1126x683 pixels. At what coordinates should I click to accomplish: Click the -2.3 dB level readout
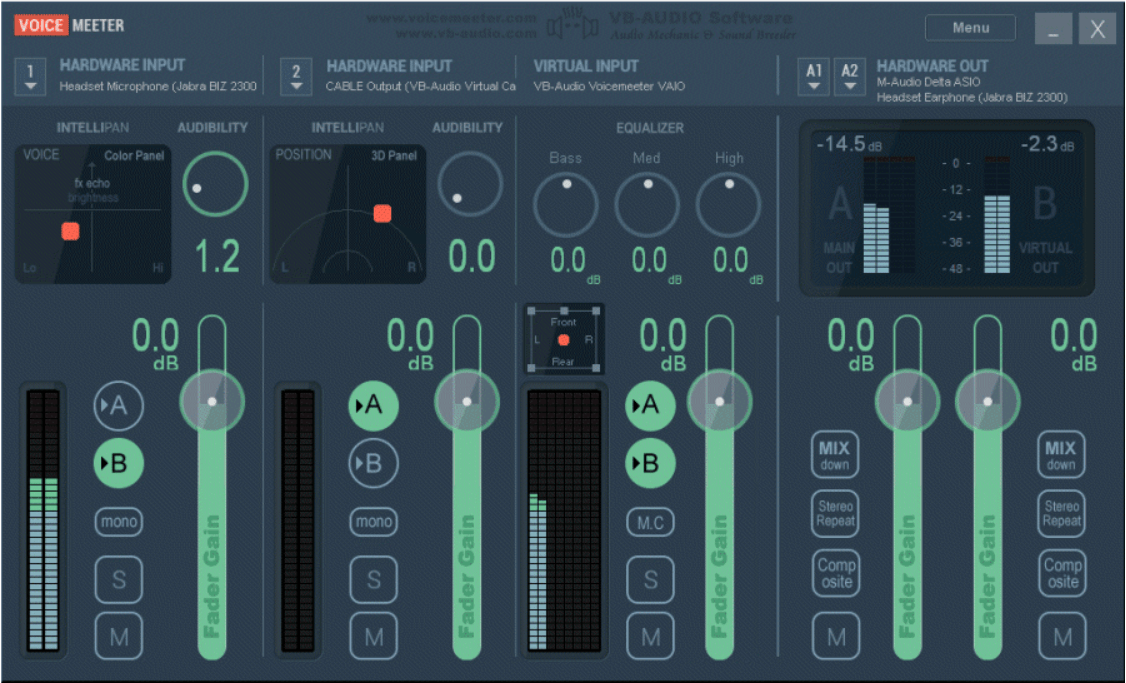[1048, 144]
